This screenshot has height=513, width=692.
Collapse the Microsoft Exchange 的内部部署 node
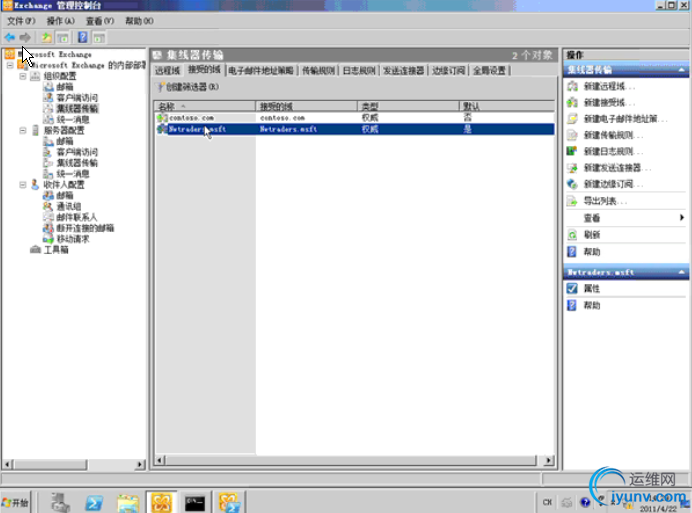[x=10, y=65]
